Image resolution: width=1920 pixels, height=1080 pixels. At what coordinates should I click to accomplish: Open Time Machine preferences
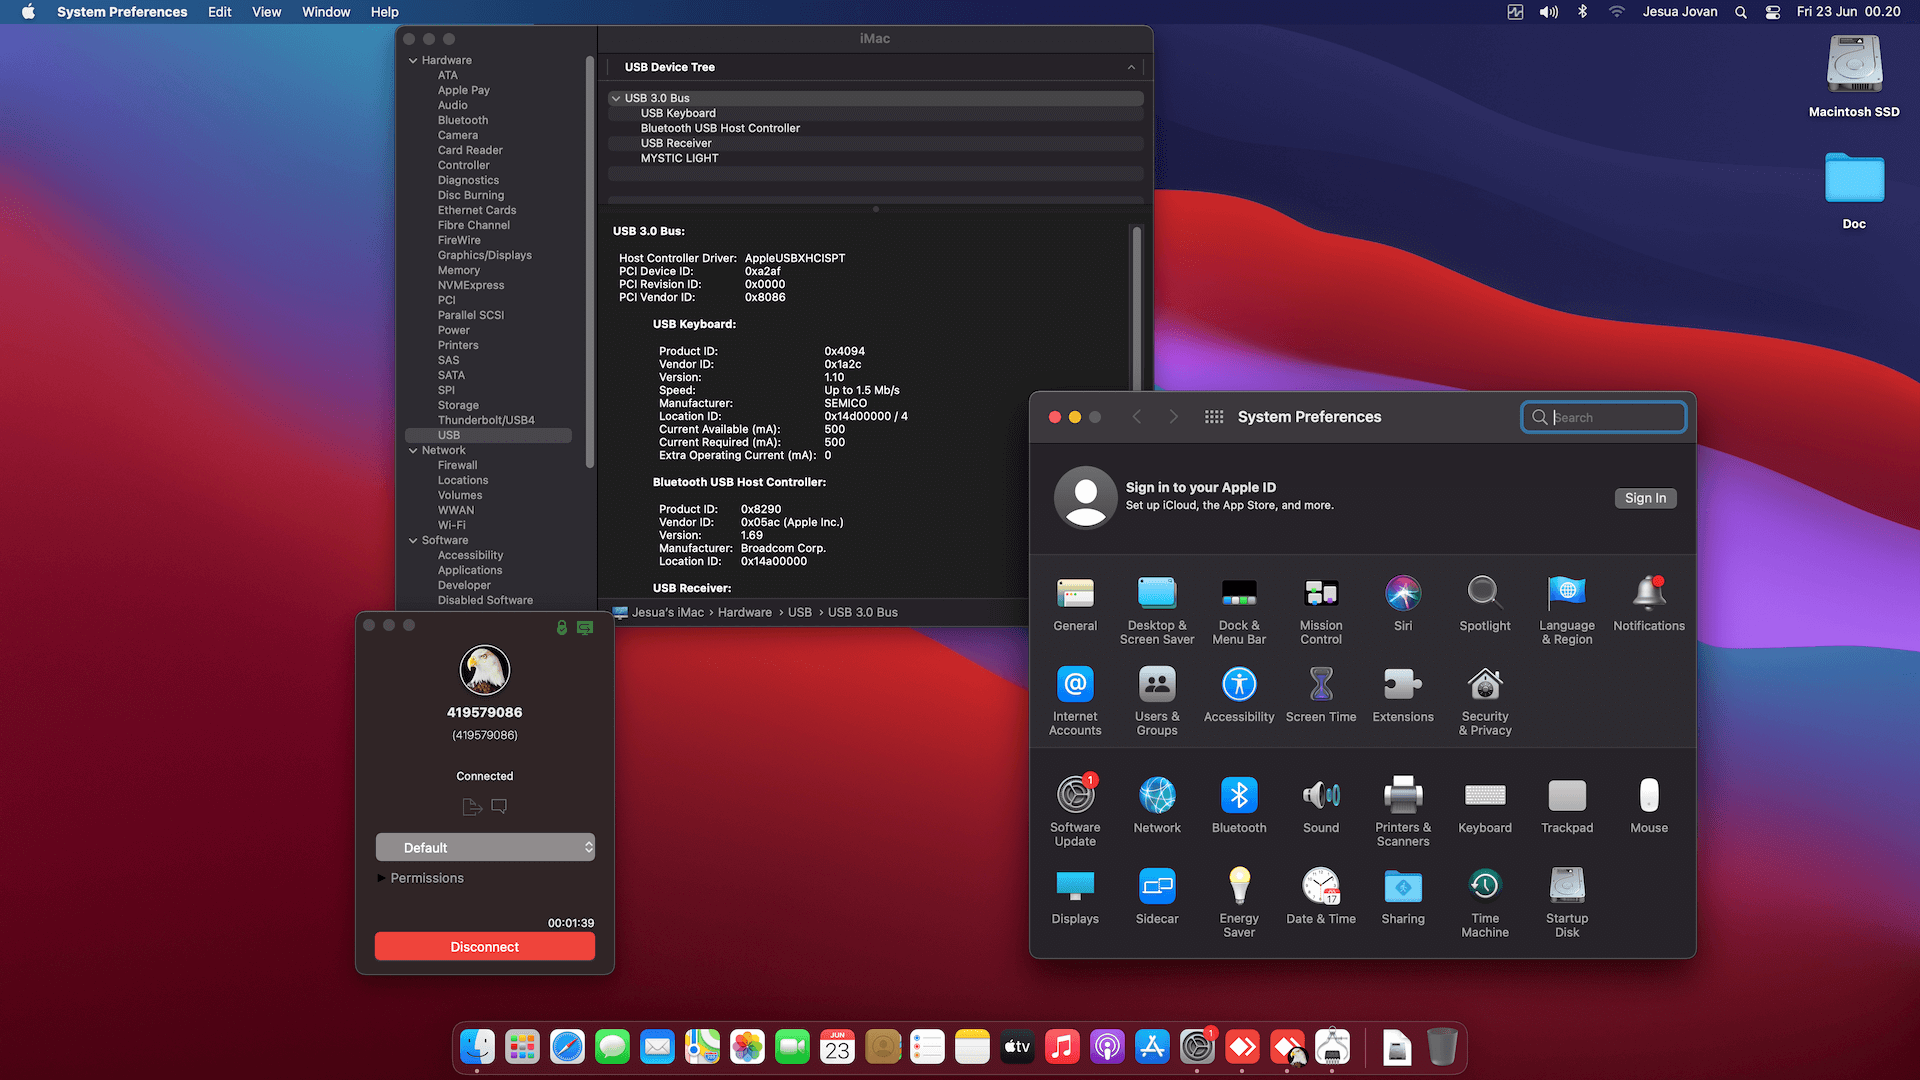coord(1484,890)
